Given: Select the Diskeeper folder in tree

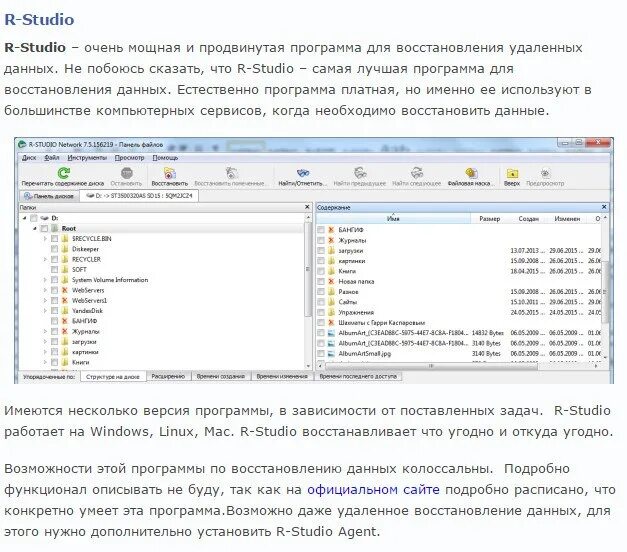Looking at the screenshot, I should [85, 249].
